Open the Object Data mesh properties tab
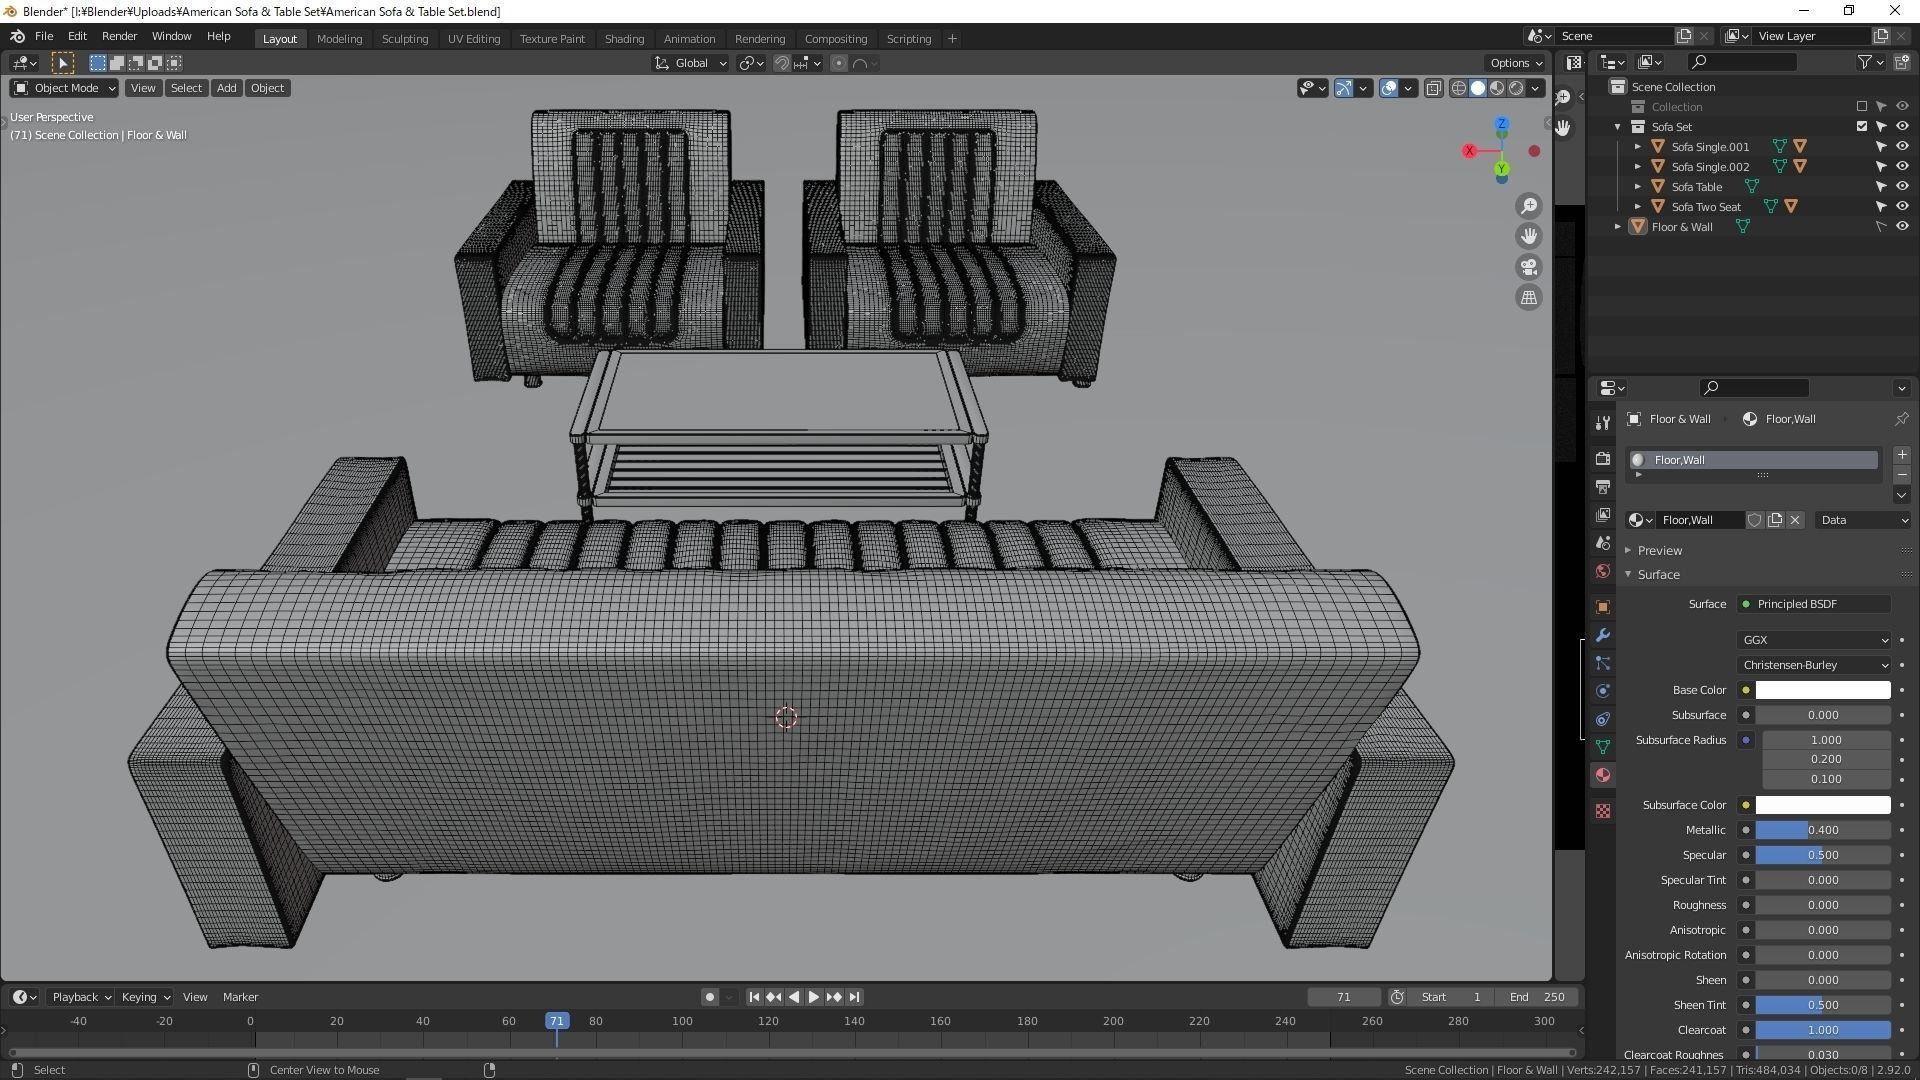 (x=1603, y=747)
